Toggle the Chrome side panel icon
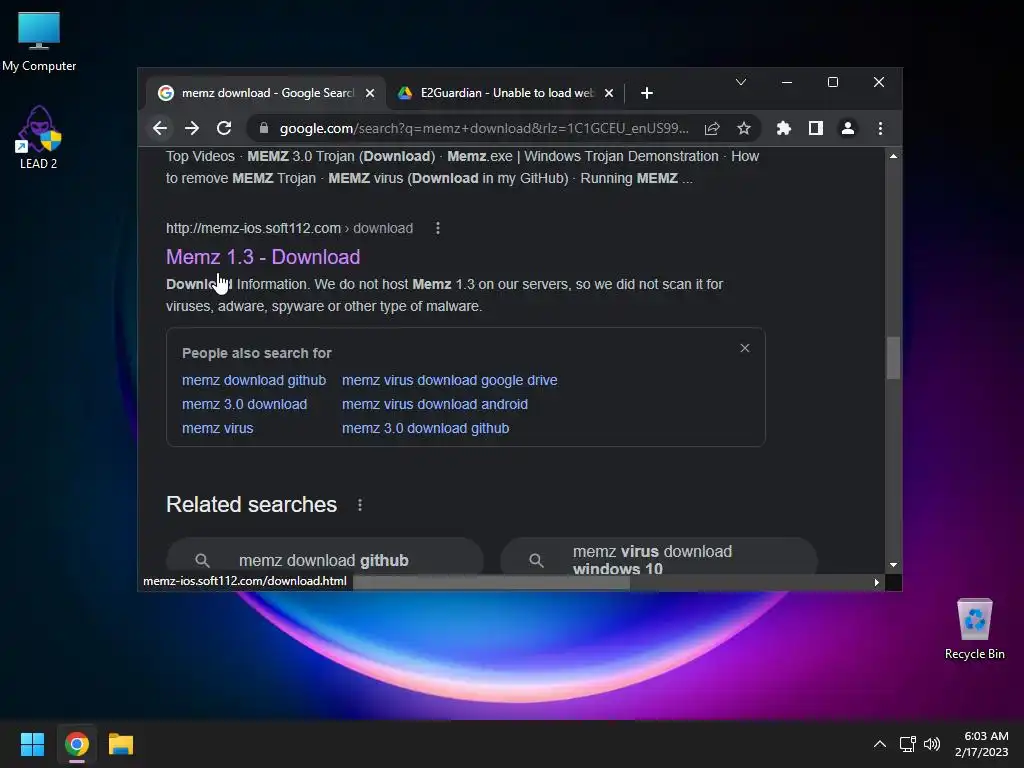 click(816, 128)
